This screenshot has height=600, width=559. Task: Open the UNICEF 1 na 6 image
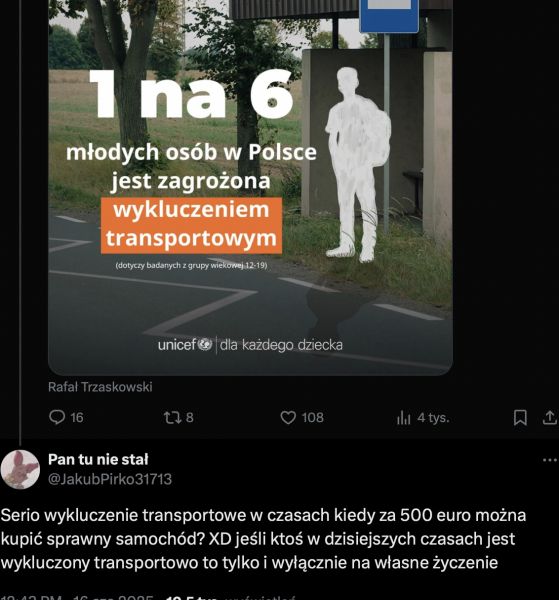pyautogui.click(x=251, y=188)
